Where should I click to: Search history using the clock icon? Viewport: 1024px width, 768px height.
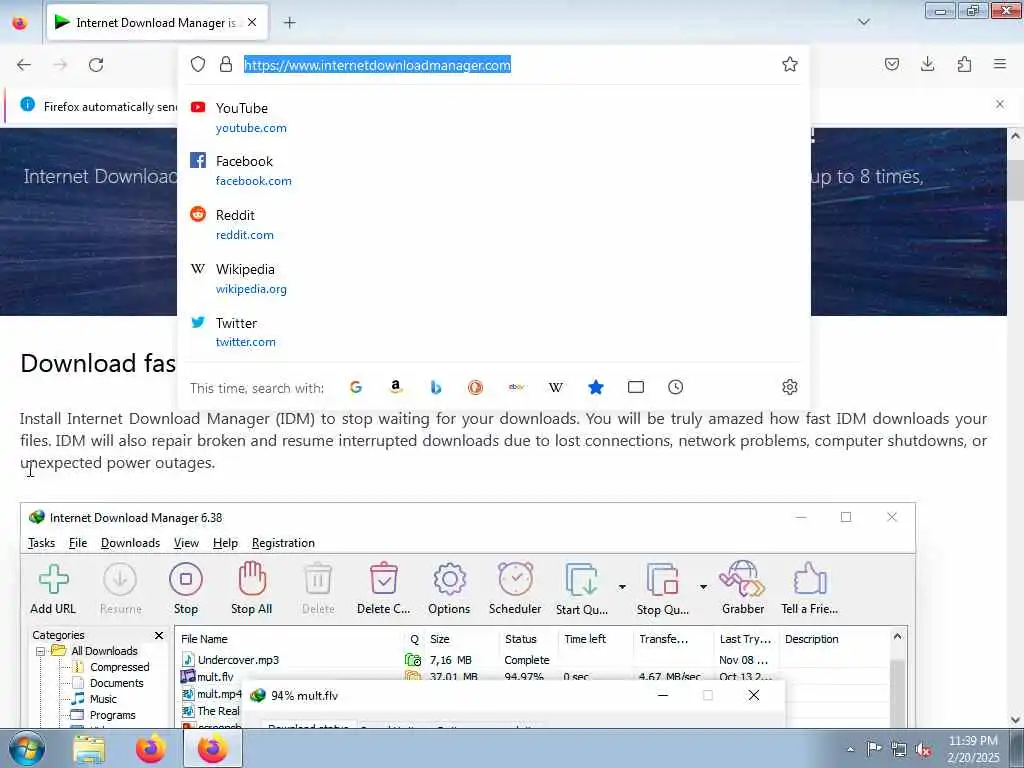[x=676, y=387]
